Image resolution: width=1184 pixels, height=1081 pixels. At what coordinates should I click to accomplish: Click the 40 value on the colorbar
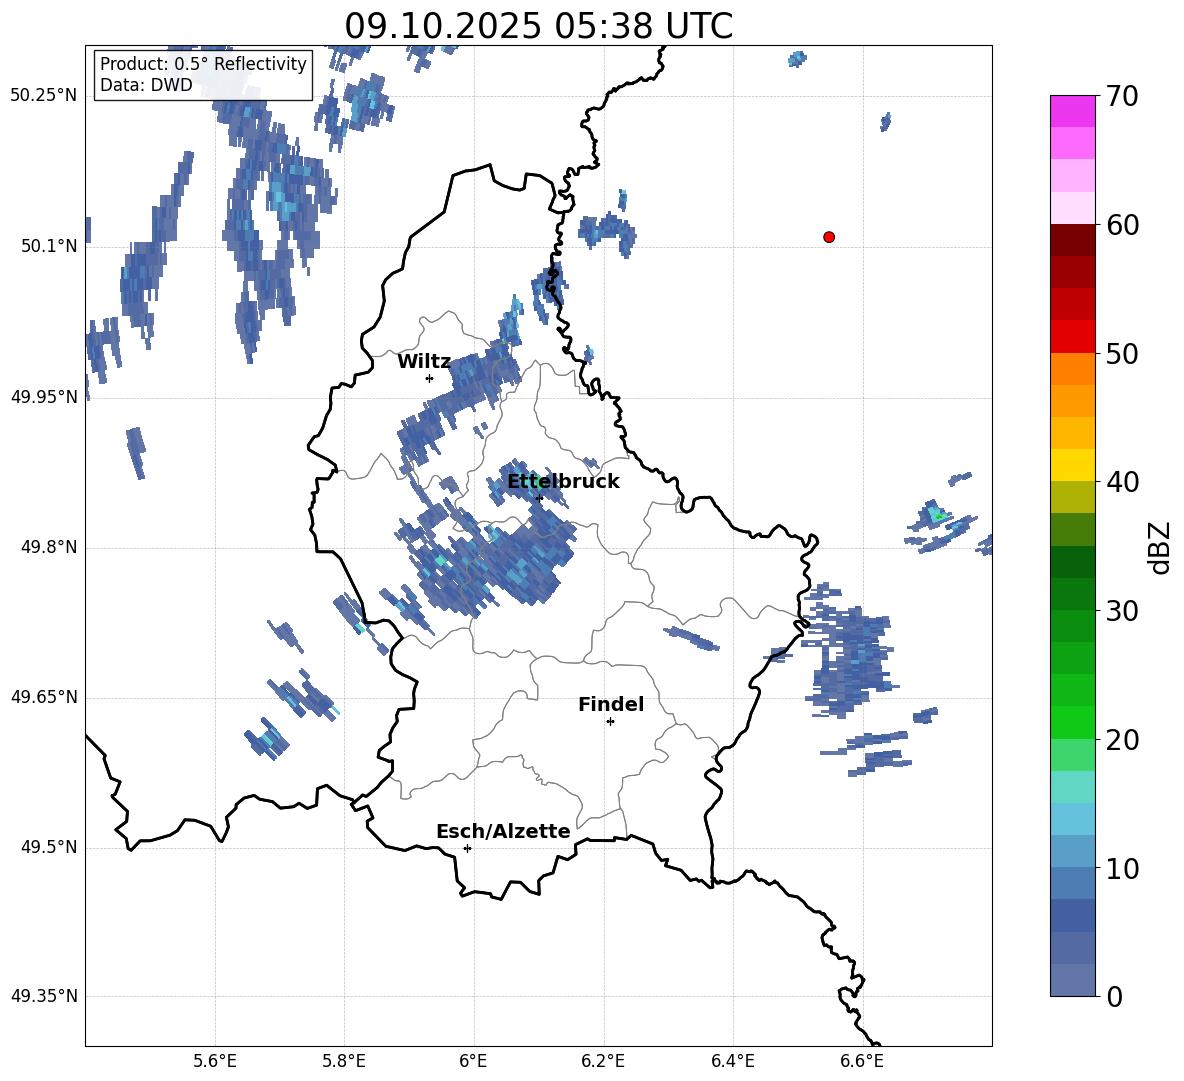(x=1122, y=482)
